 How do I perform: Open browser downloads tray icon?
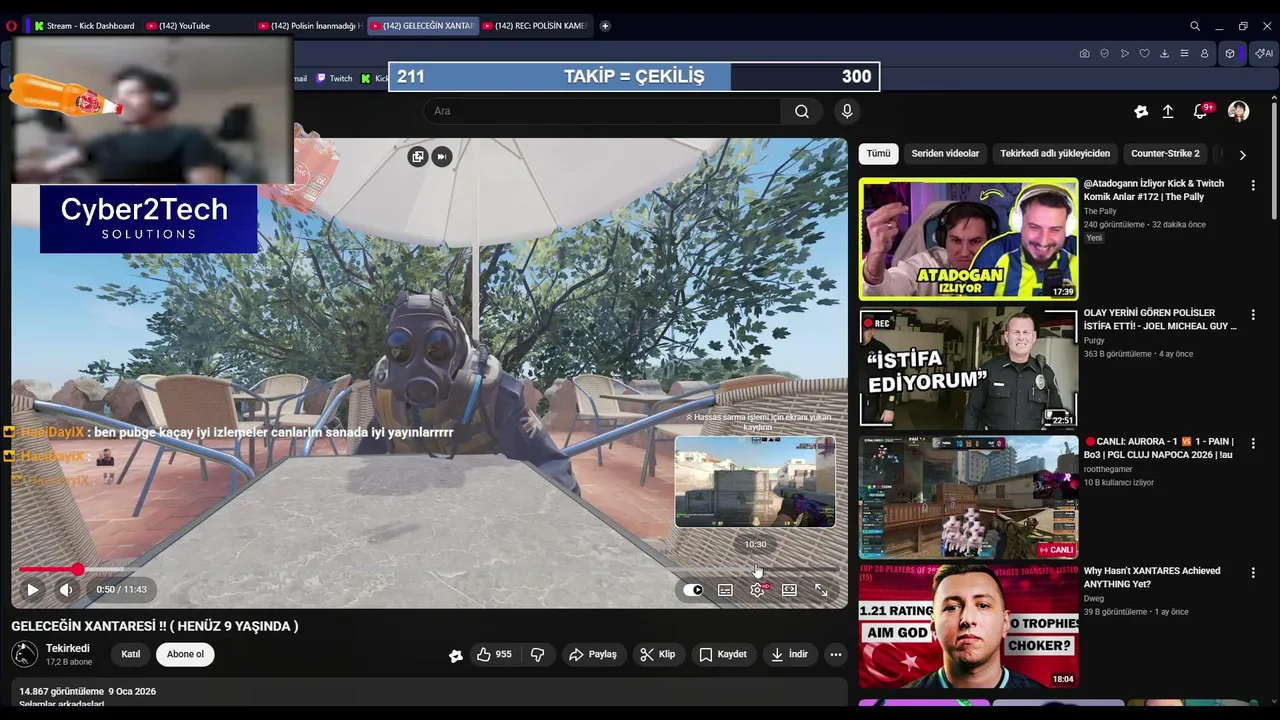coord(1164,54)
